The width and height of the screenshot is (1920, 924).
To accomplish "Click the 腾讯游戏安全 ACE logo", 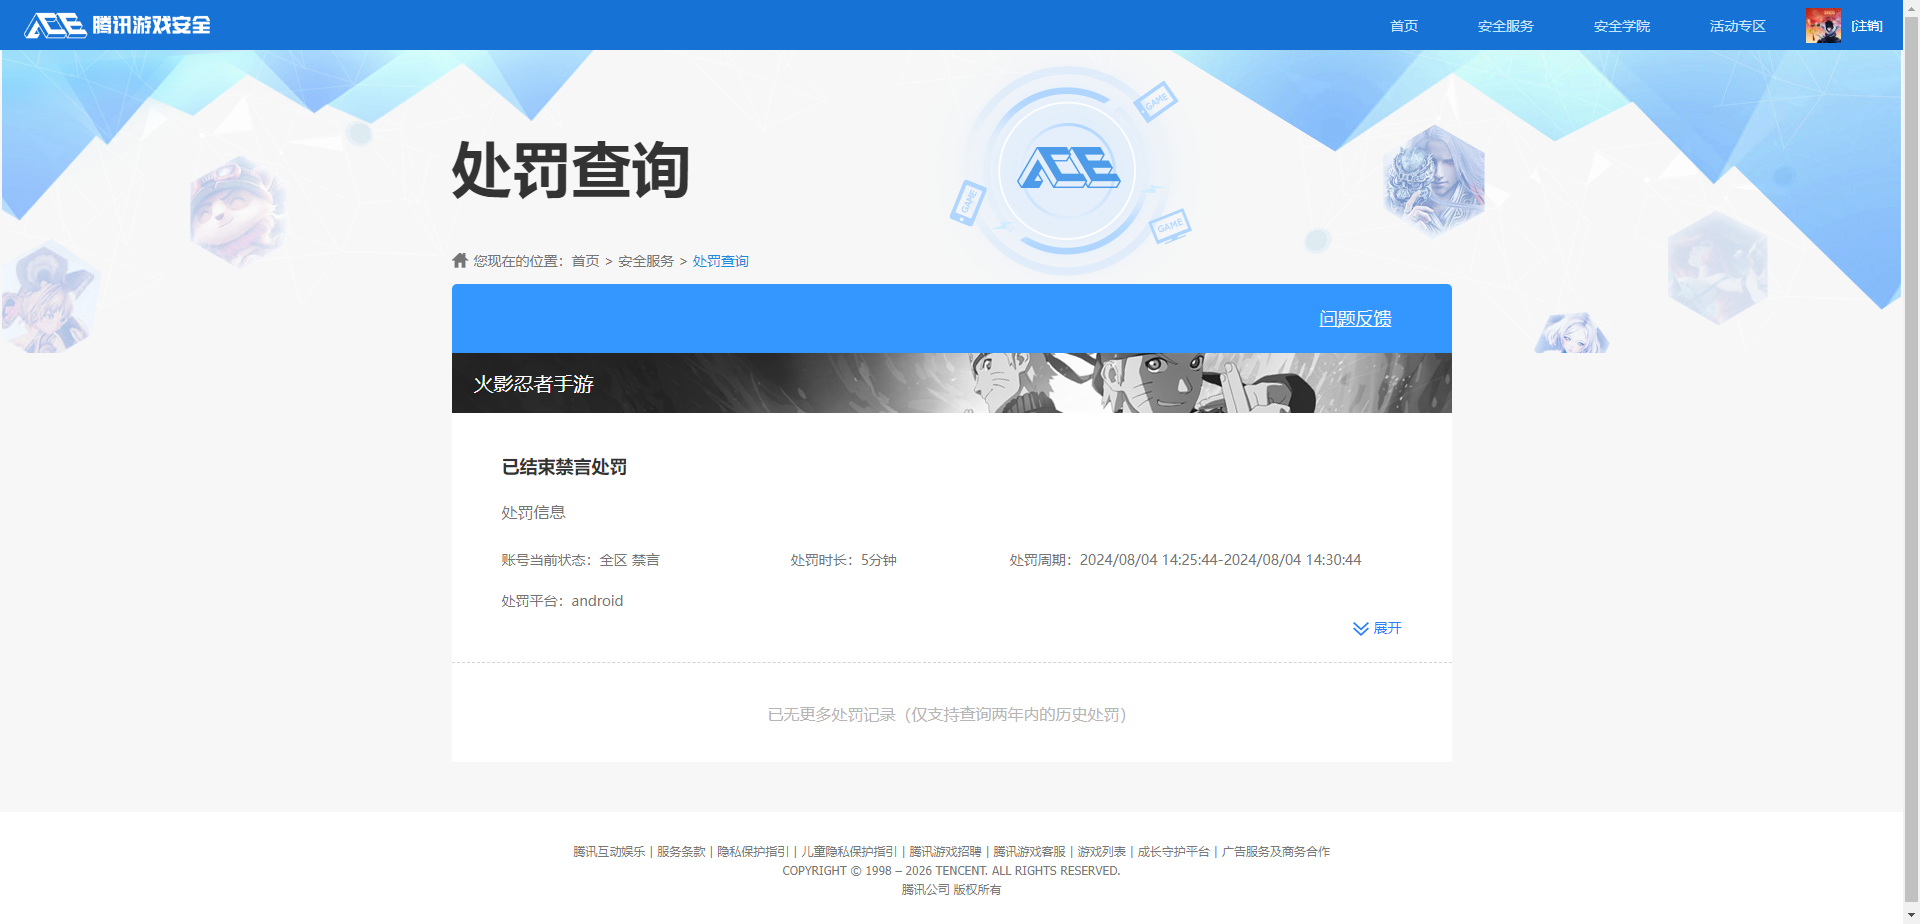I will pyautogui.click(x=117, y=25).
